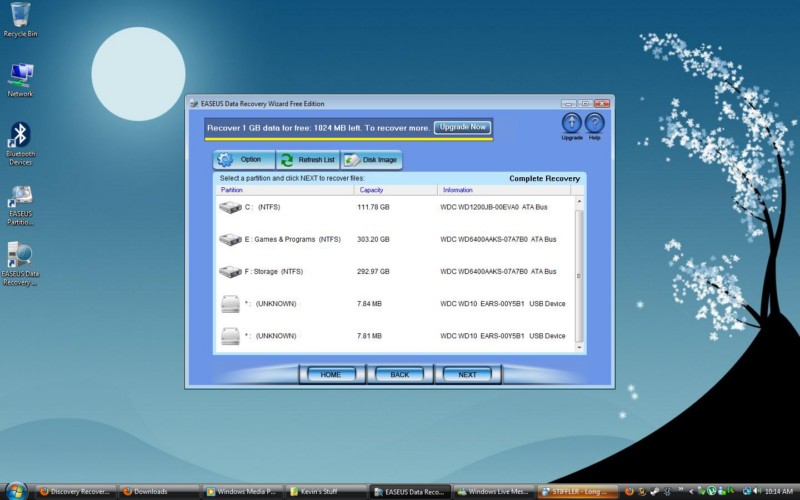Click the Refresh List button

click(308, 160)
